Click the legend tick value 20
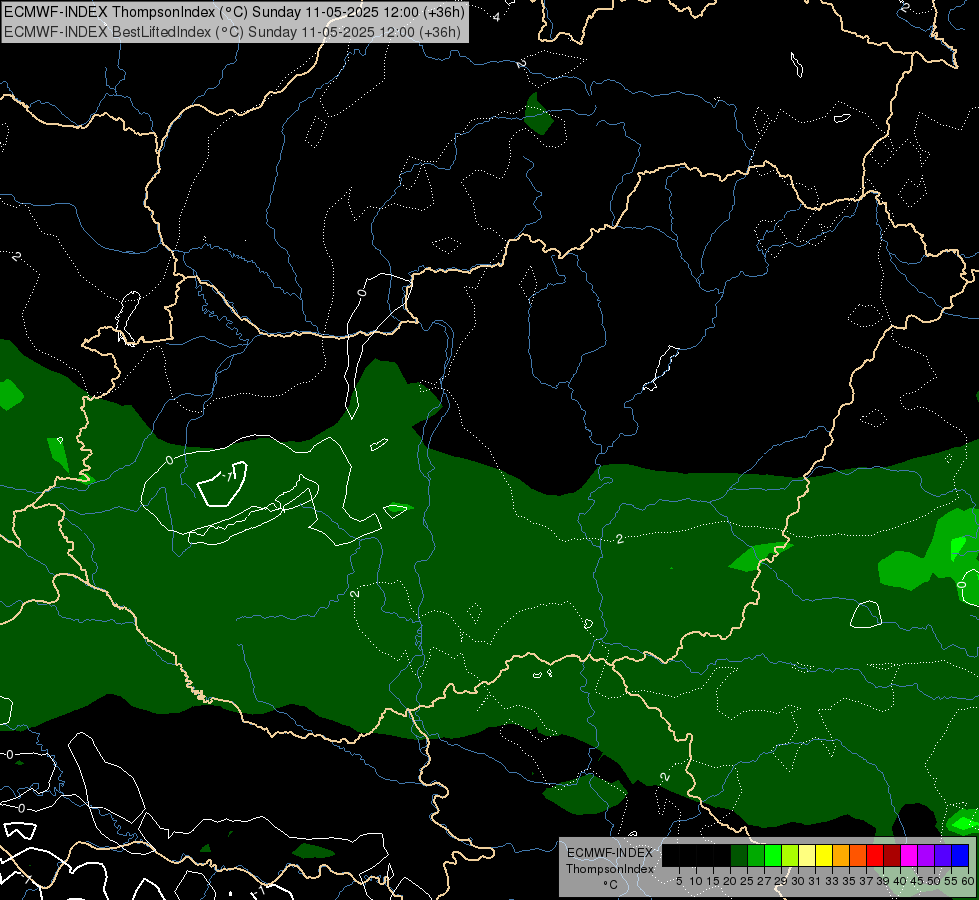 click(730, 881)
